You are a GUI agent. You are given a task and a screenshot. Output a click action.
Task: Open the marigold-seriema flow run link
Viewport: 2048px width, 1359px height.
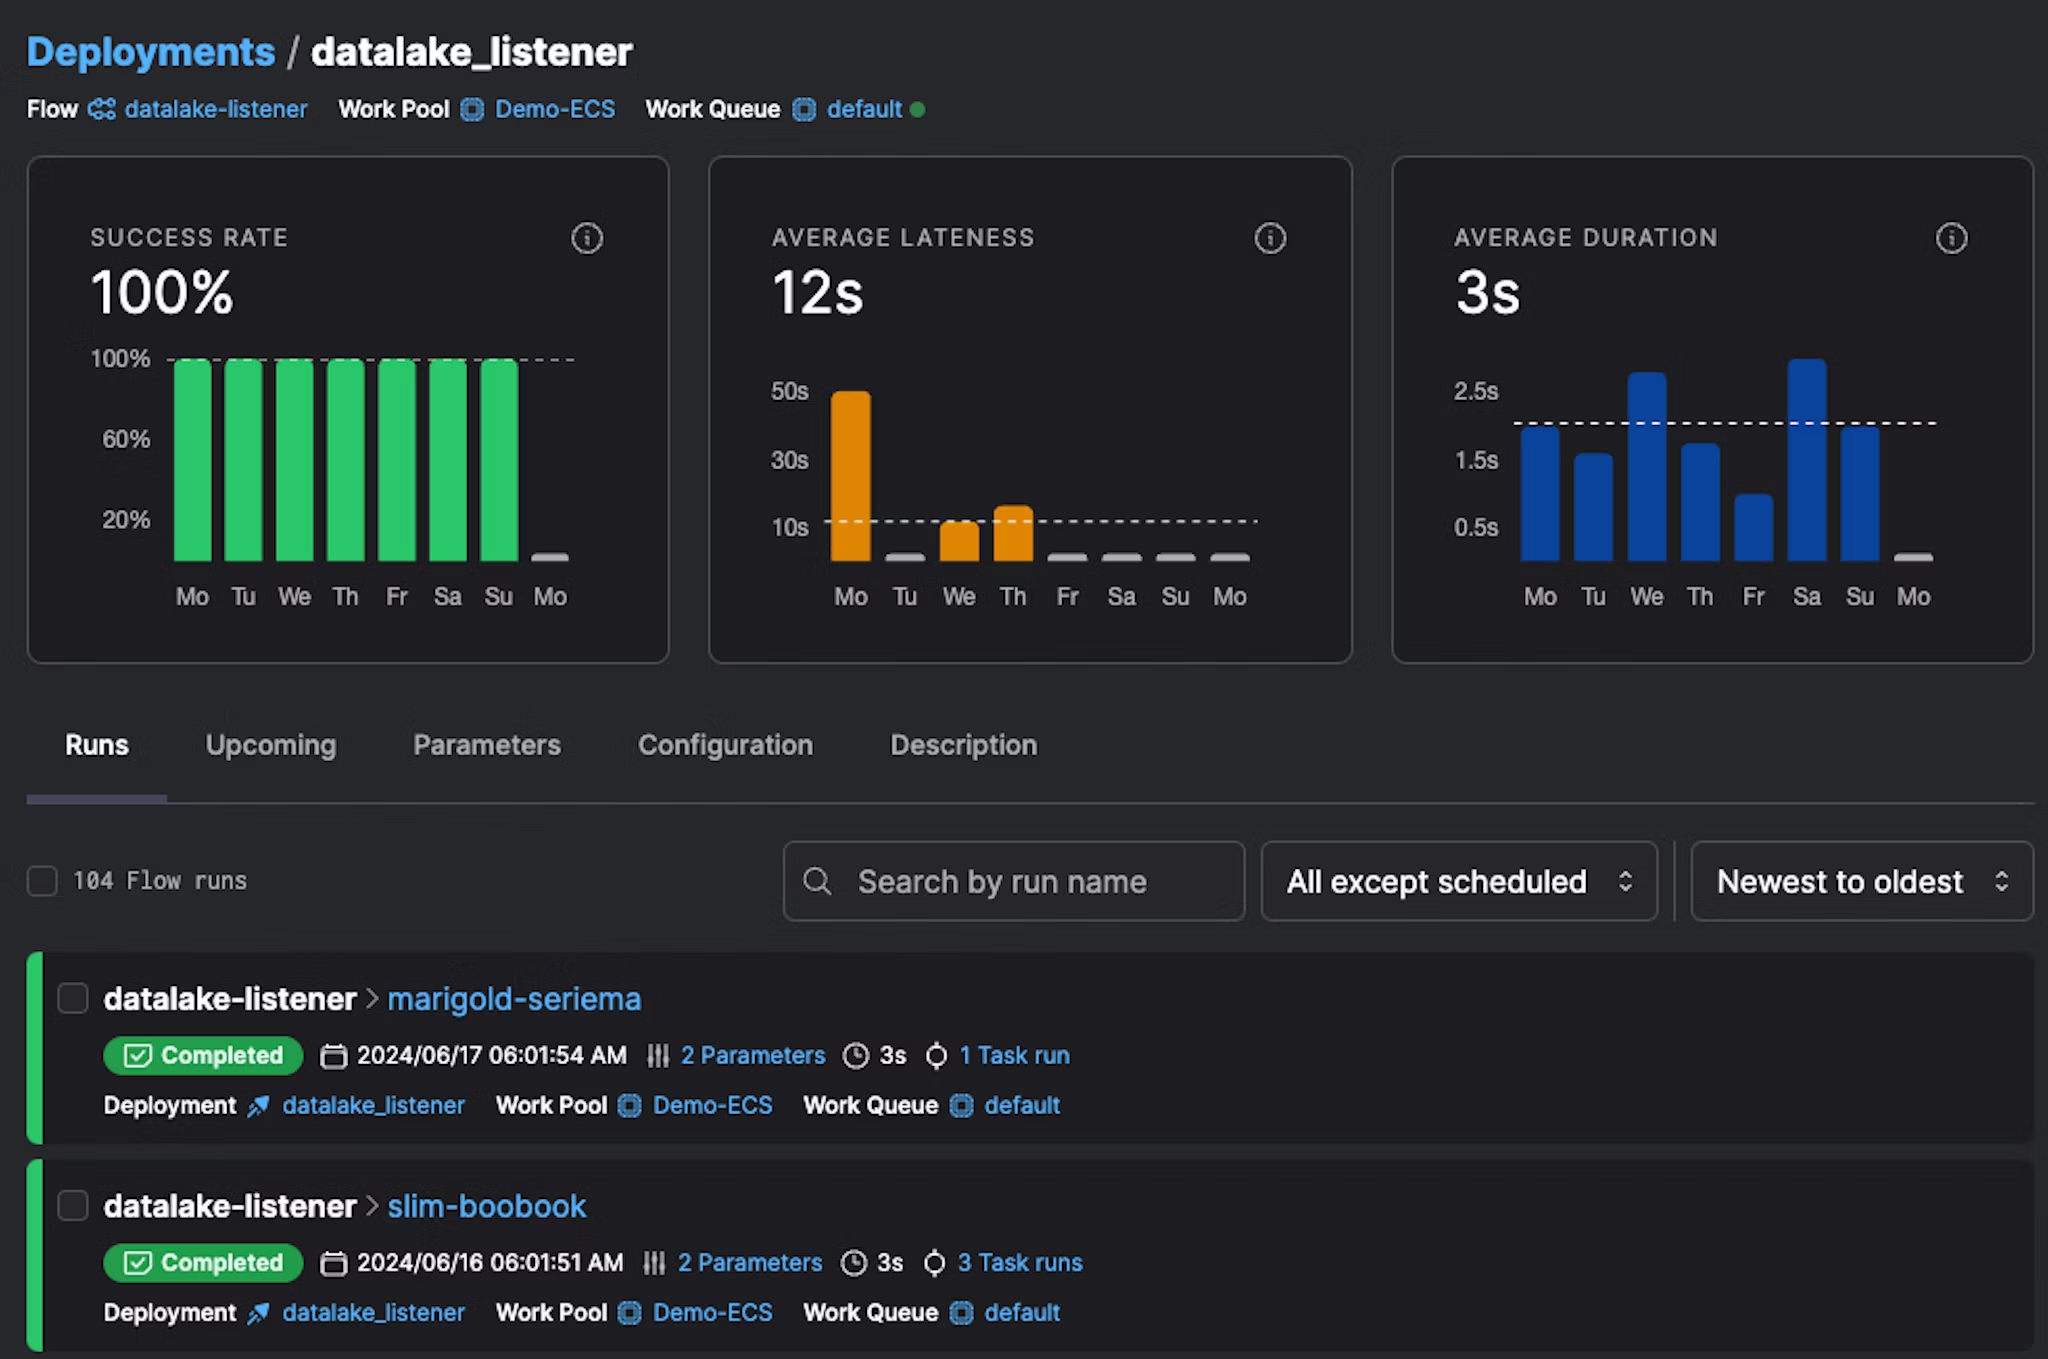click(514, 999)
